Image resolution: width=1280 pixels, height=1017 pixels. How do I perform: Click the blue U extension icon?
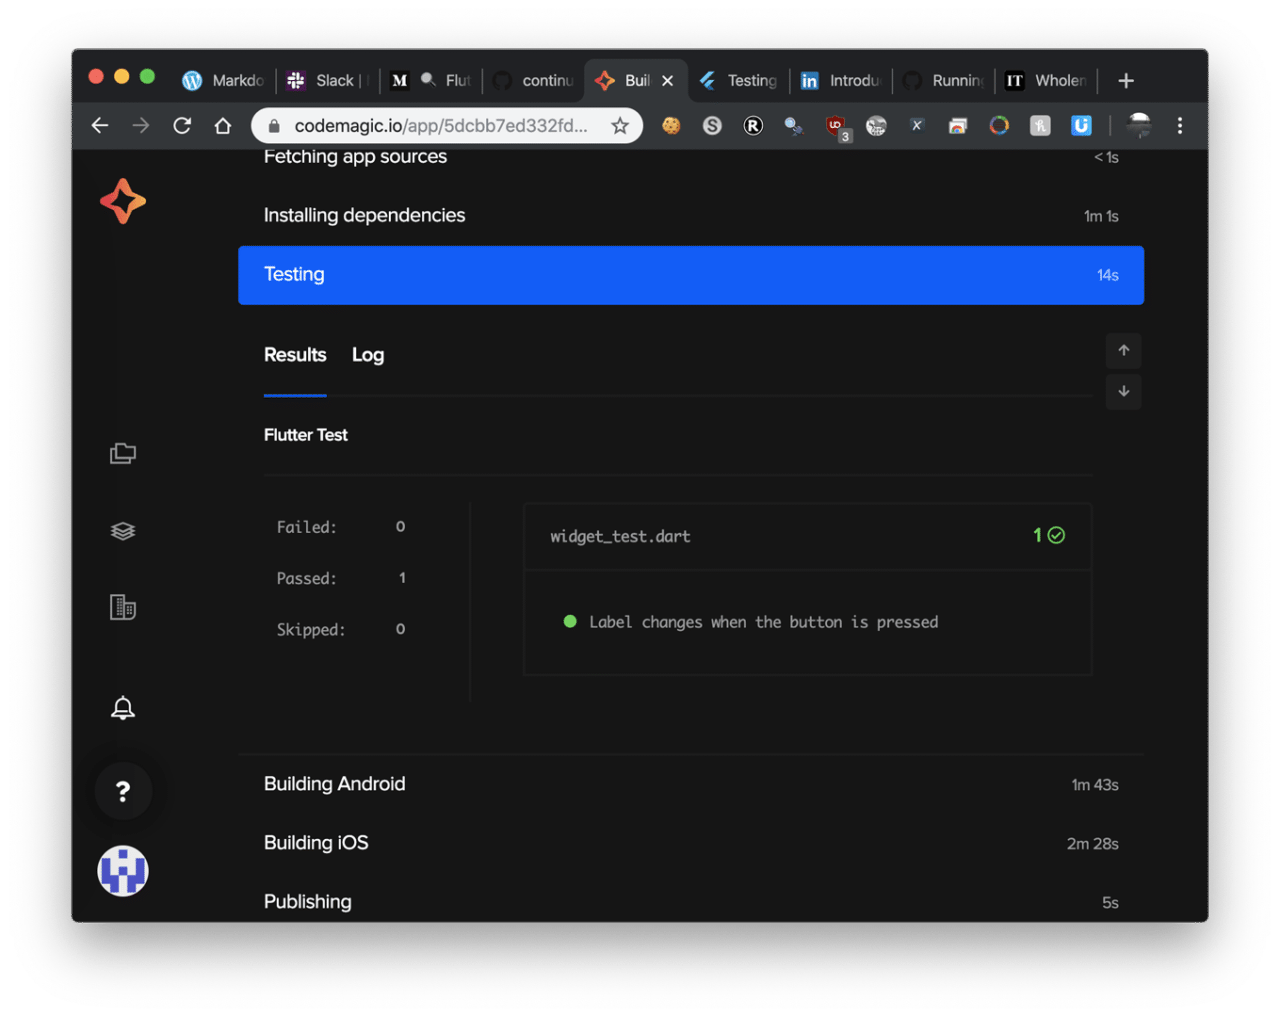tap(1081, 125)
